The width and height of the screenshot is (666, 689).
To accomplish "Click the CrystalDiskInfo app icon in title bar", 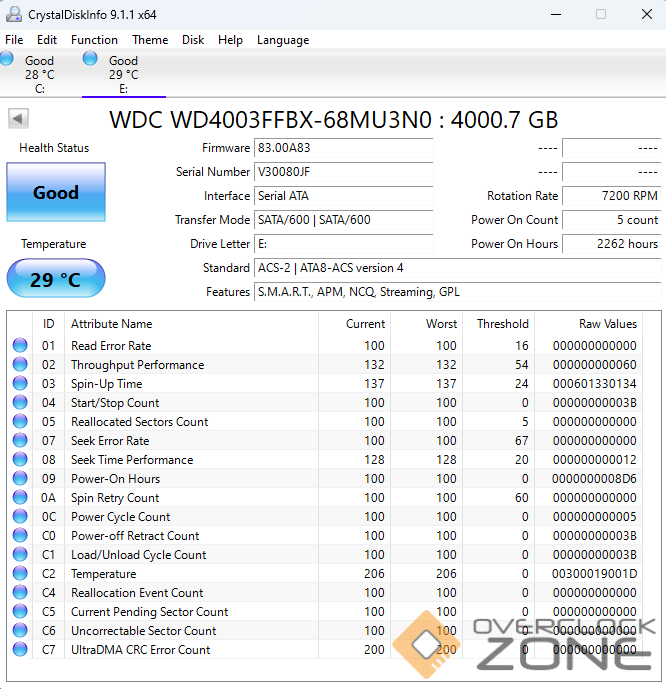I will [14, 15].
